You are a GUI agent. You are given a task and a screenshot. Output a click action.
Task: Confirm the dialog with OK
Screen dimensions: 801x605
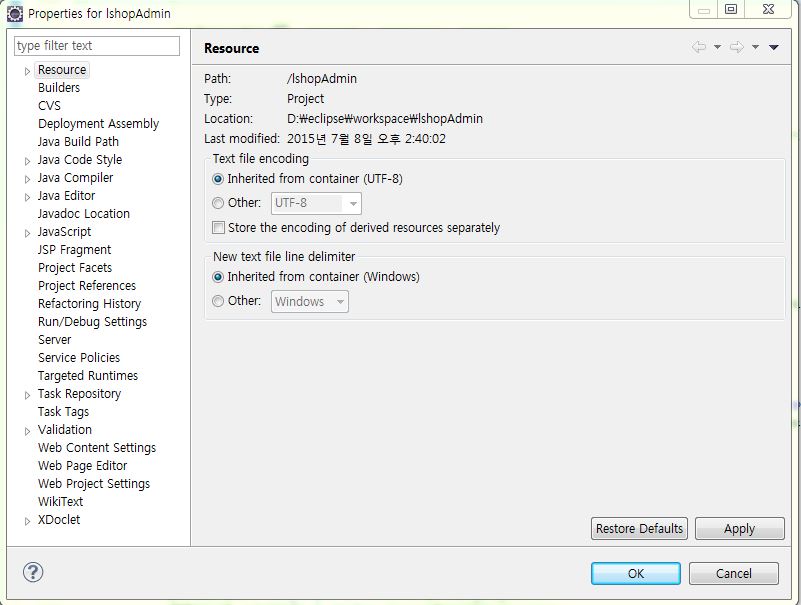635,574
